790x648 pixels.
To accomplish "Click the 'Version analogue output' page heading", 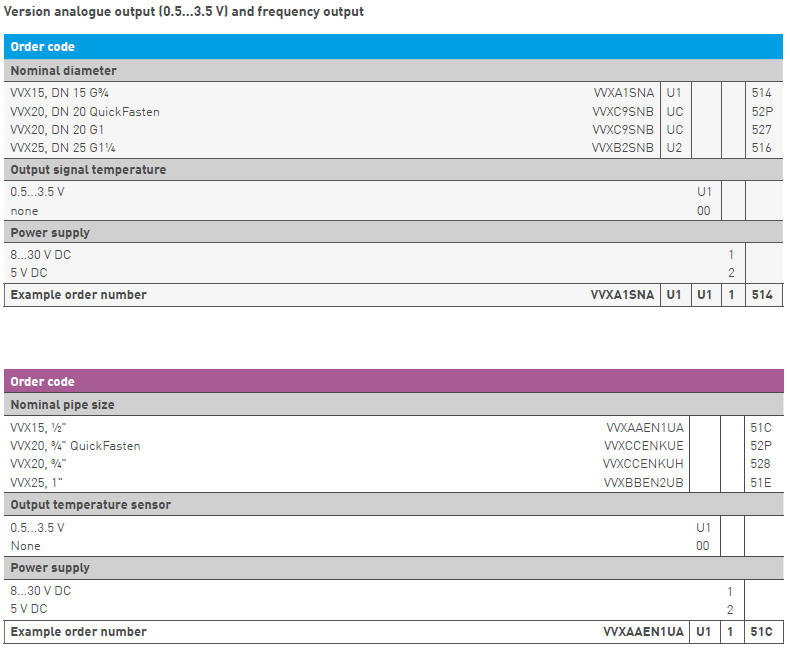I will tap(183, 12).
